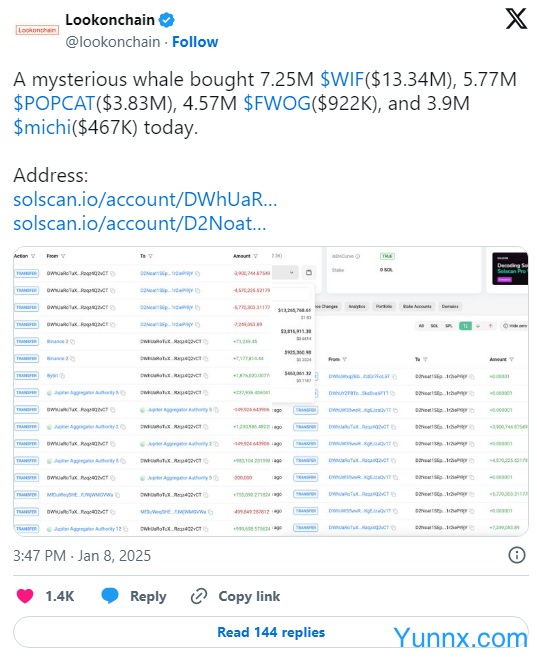This screenshot has height=657, width=537.
Task: Click the X logo icon
Action: click(516, 19)
